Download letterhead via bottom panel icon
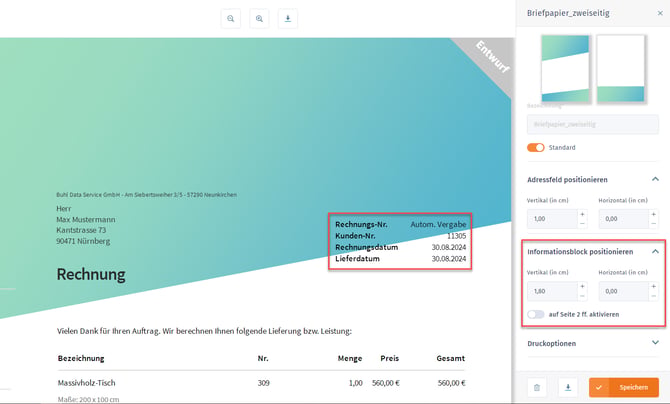This screenshot has width=670, height=404. point(568,387)
